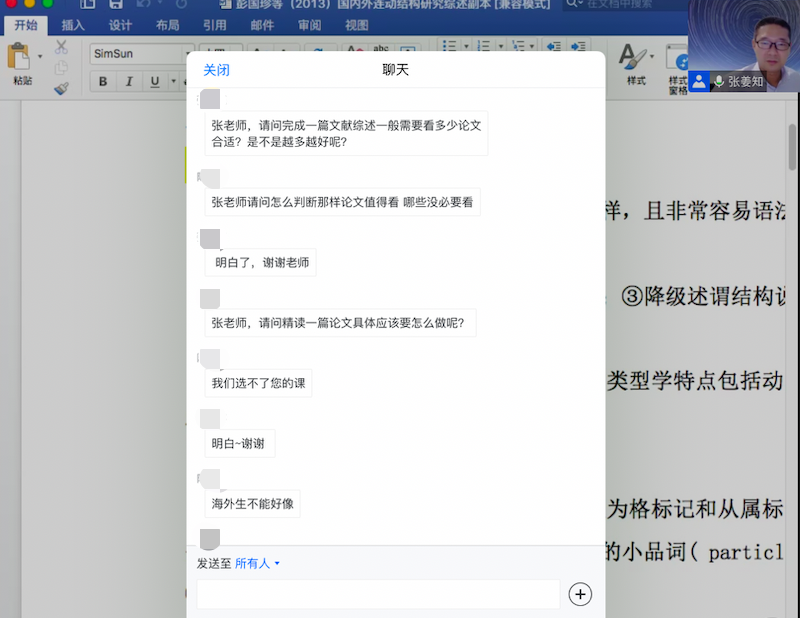Click the Cut scissors icon

click(x=61, y=47)
